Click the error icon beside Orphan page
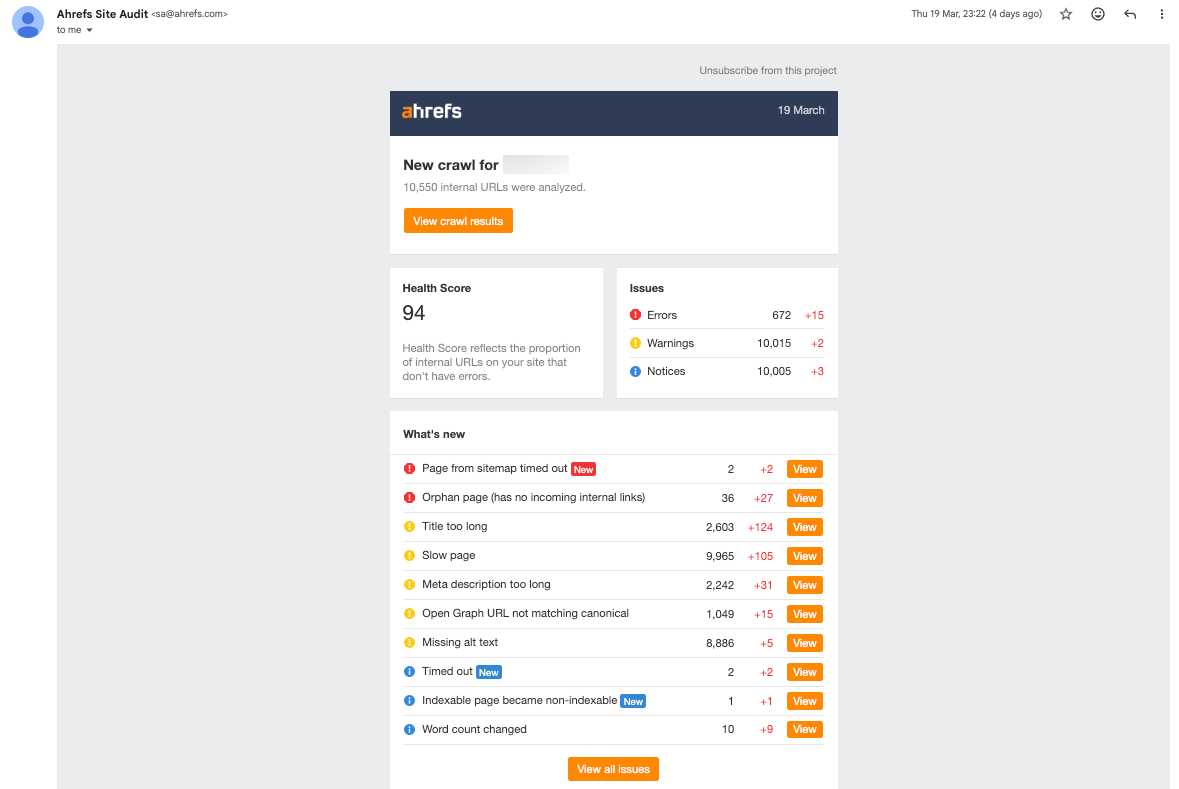 coord(410,497)
